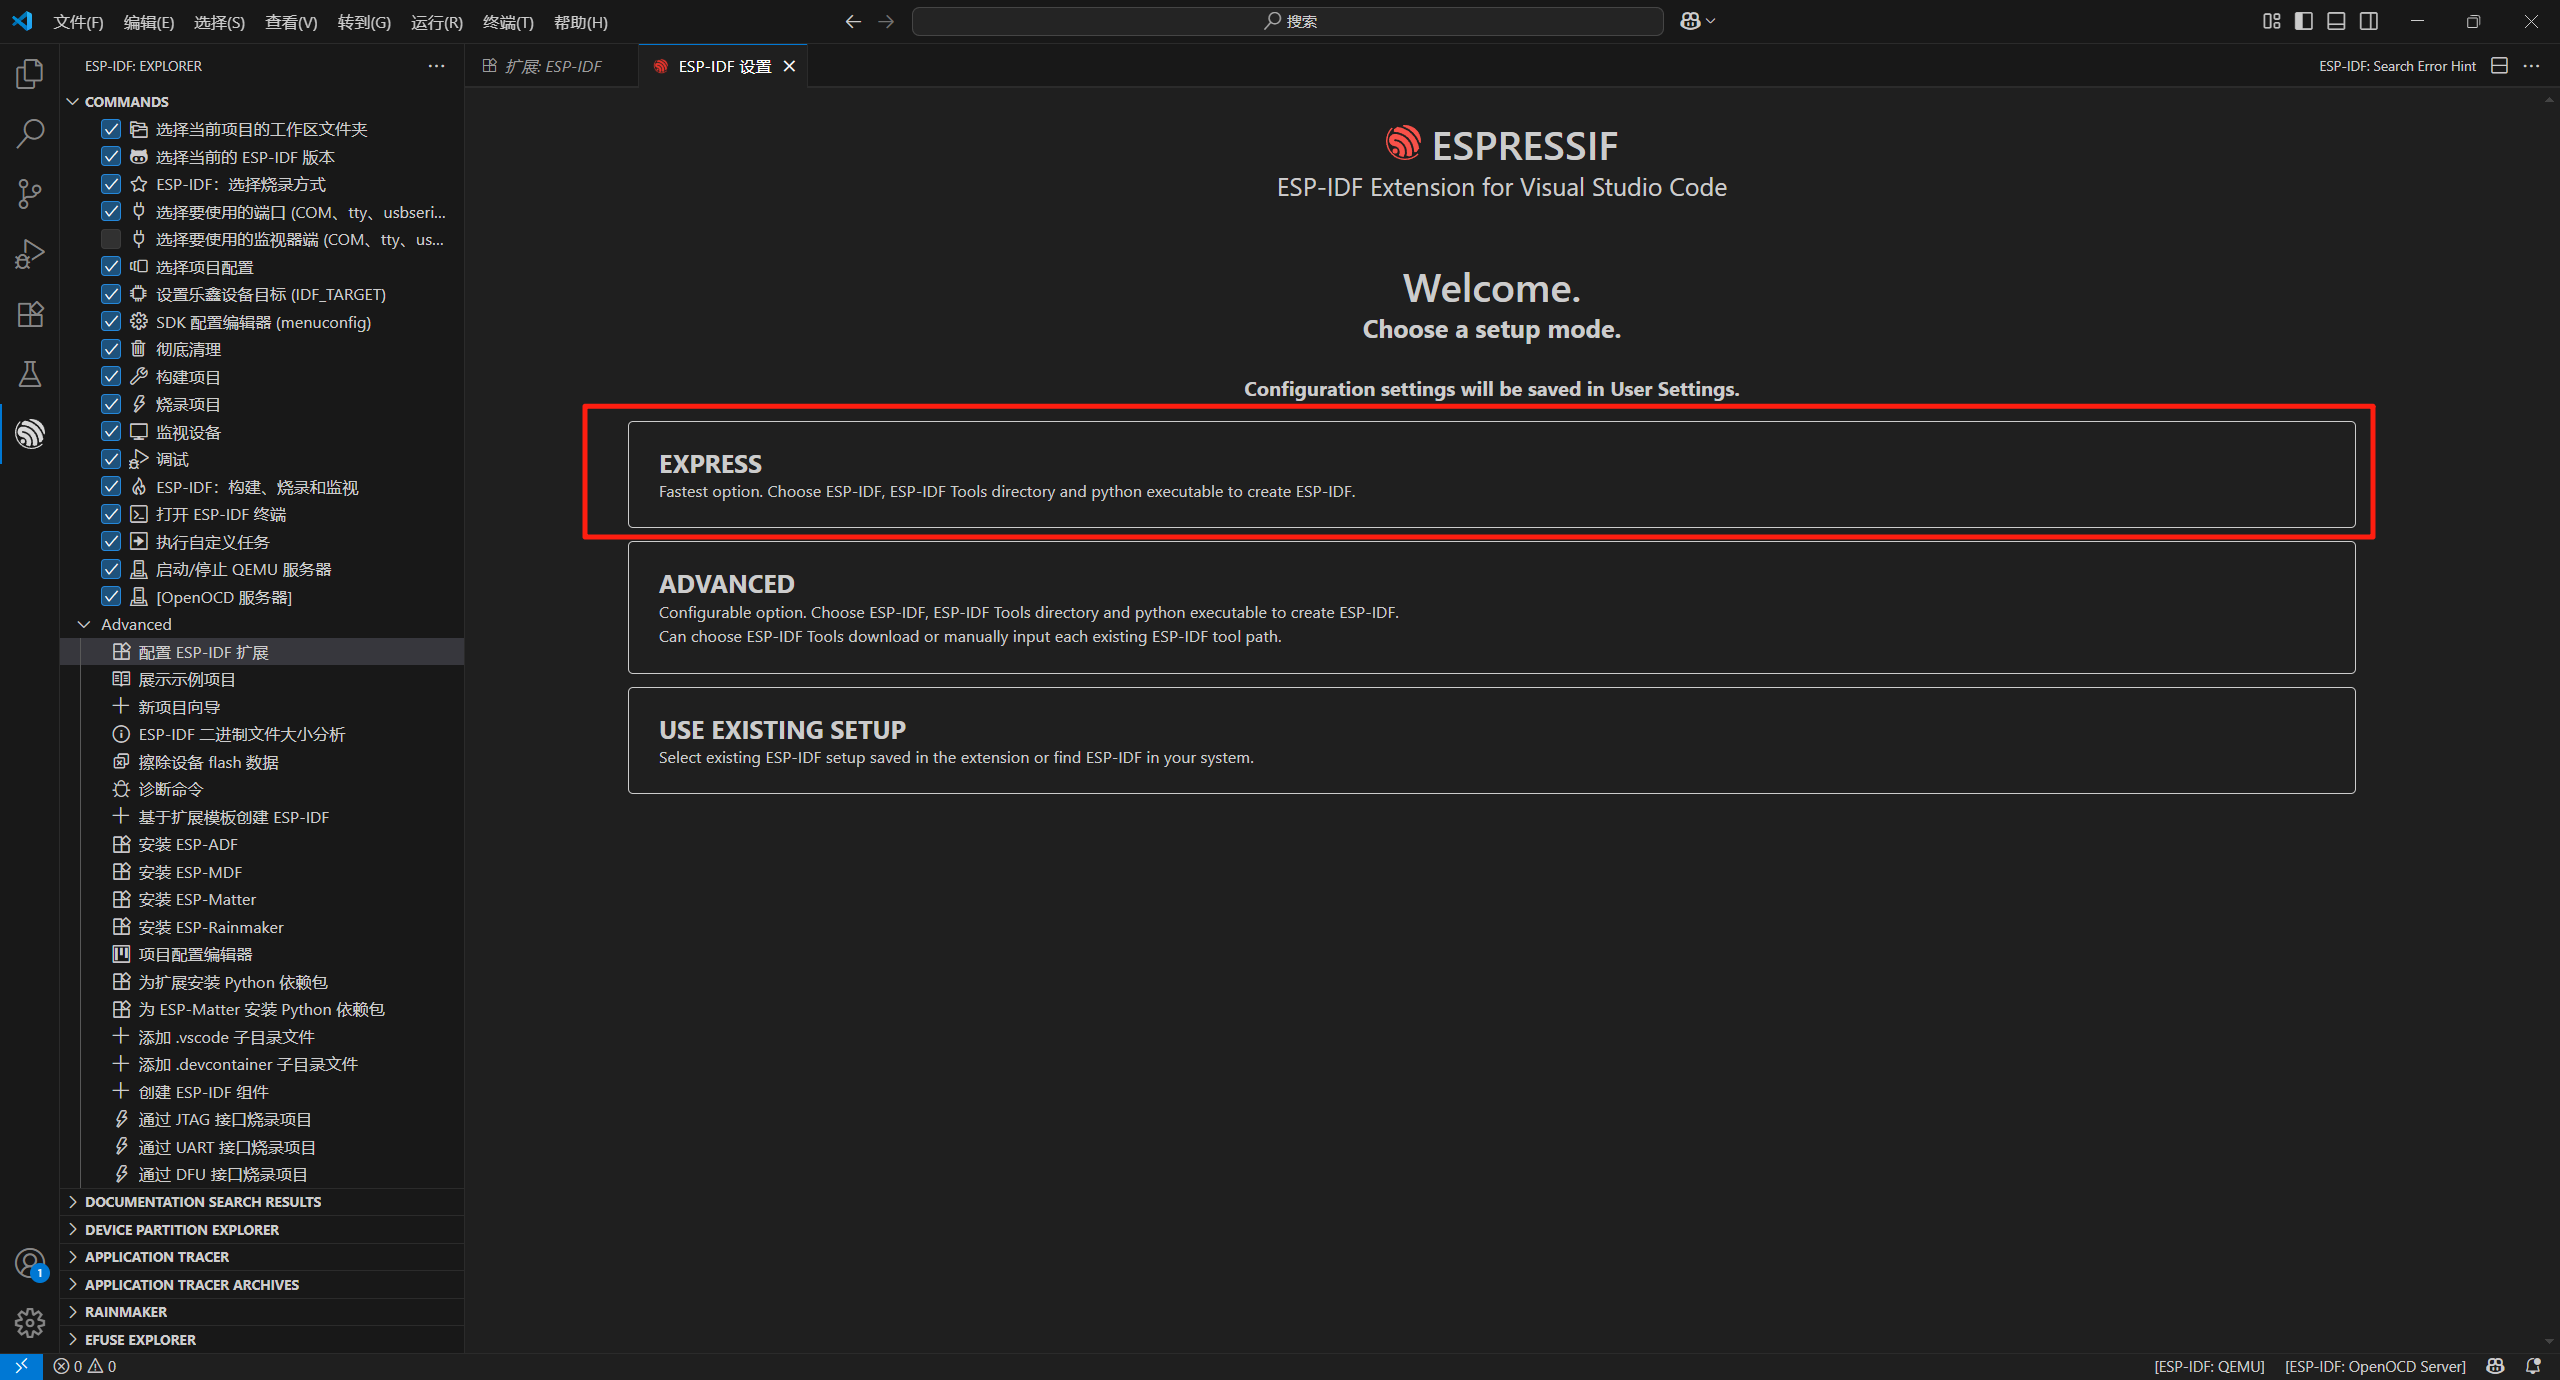Open the Extensions view icon
The width and height of the screenshot is (2560, 1380).
[x=30, y=314]
